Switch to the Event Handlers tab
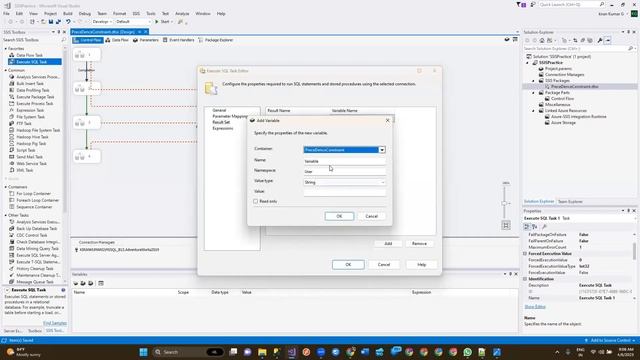Viewport: 640px width, 360px height. coord(178,40)
